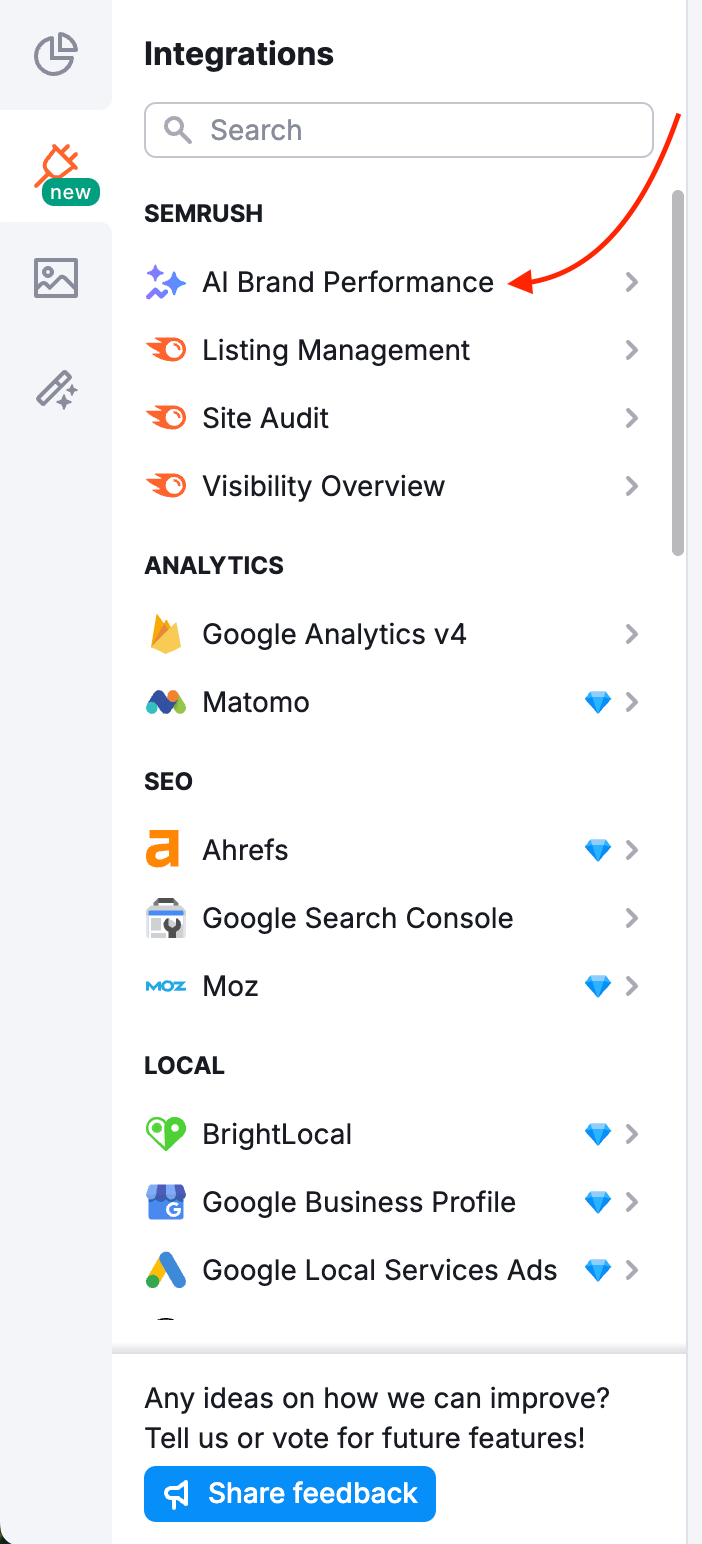Click the premium diamond next to Matomo
The width and height of the screenshot is (702, 1544).
597,702
